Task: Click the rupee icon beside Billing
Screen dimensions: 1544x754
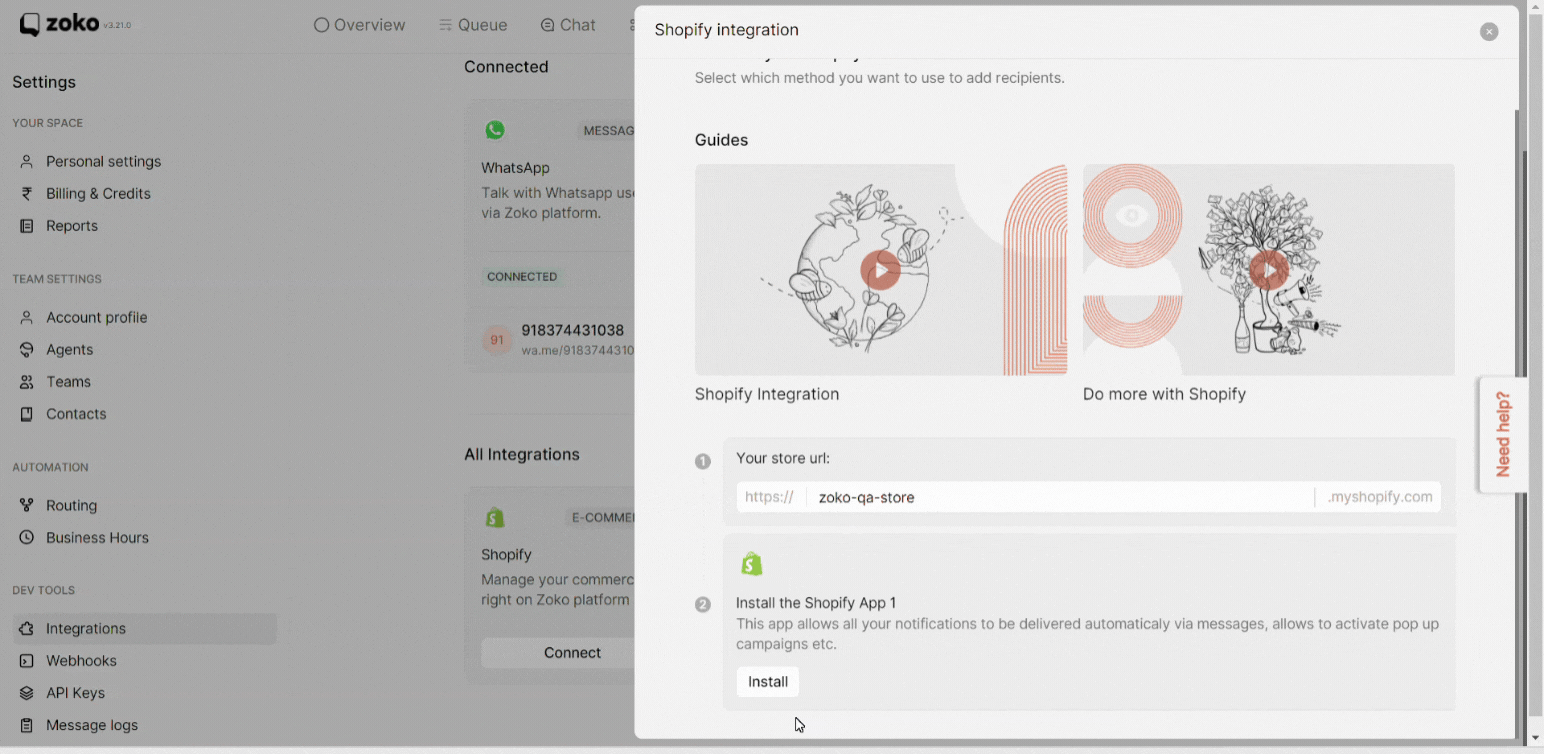Action: coord(27,193)
